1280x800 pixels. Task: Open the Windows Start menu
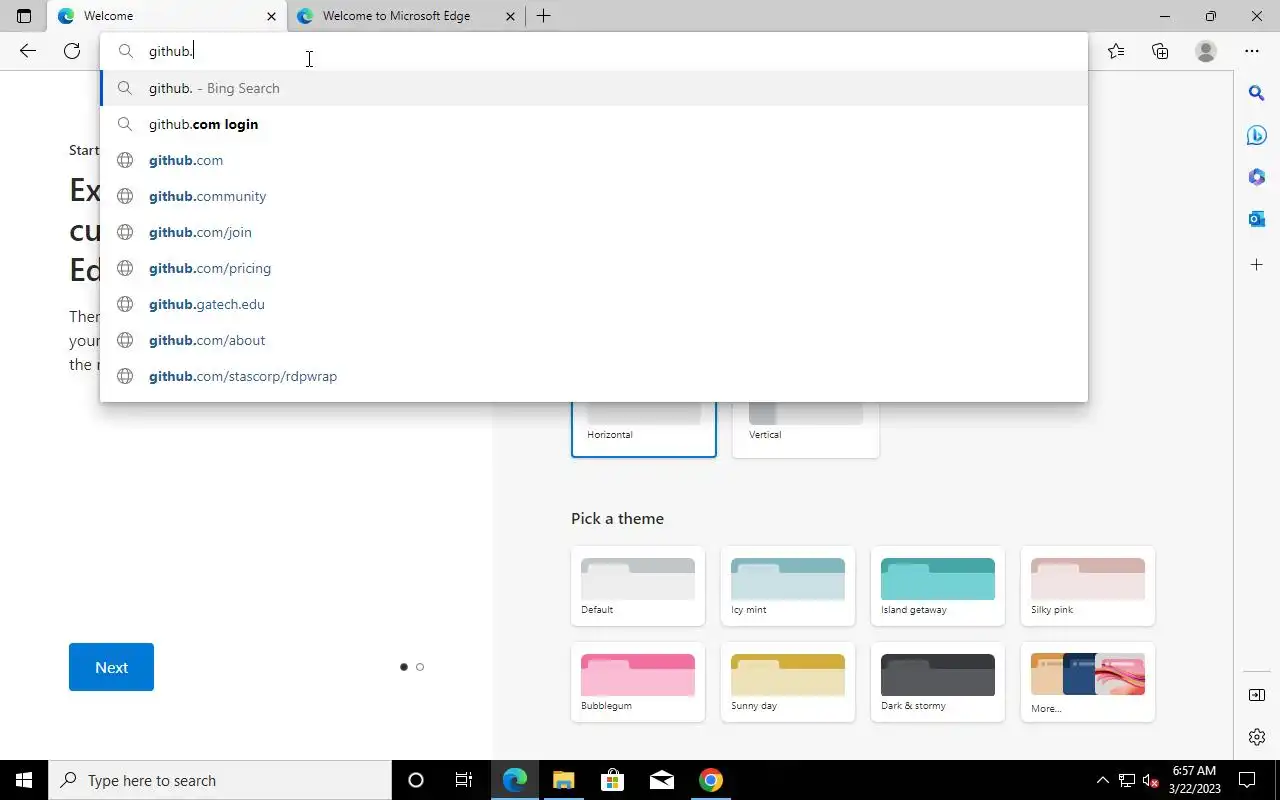[24, 780]
